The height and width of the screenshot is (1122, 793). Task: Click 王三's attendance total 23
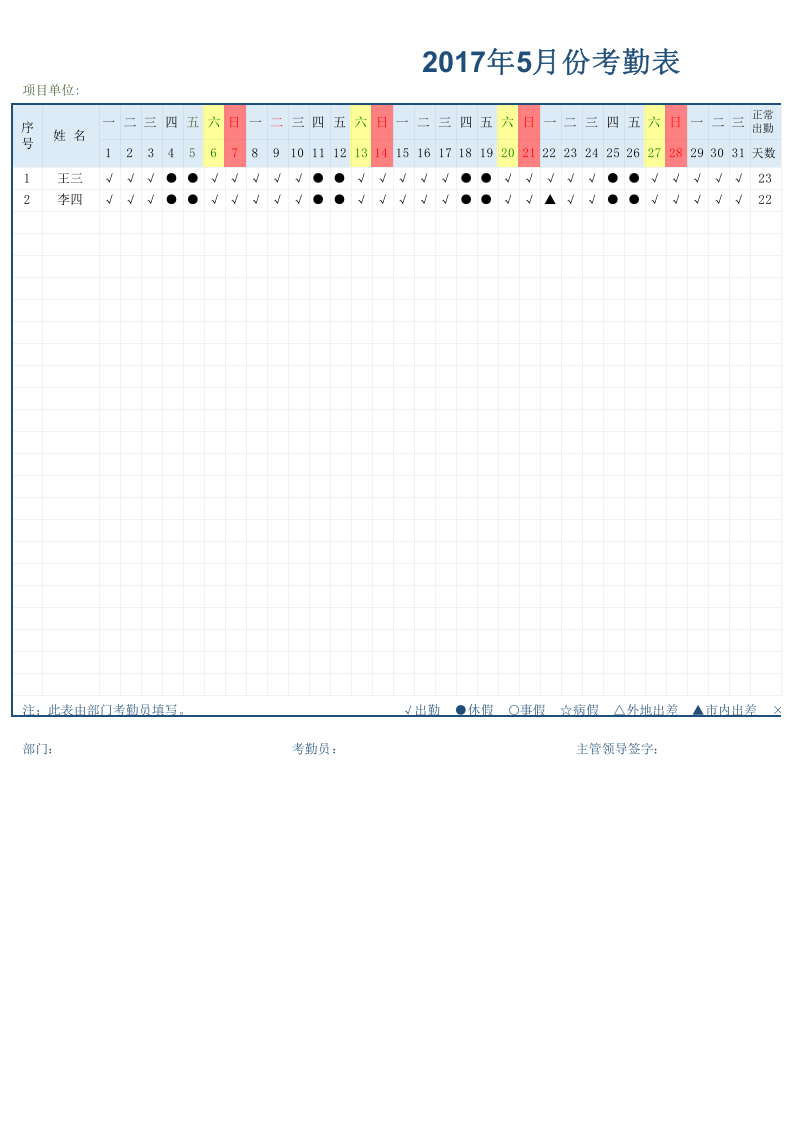click(765, 178)
